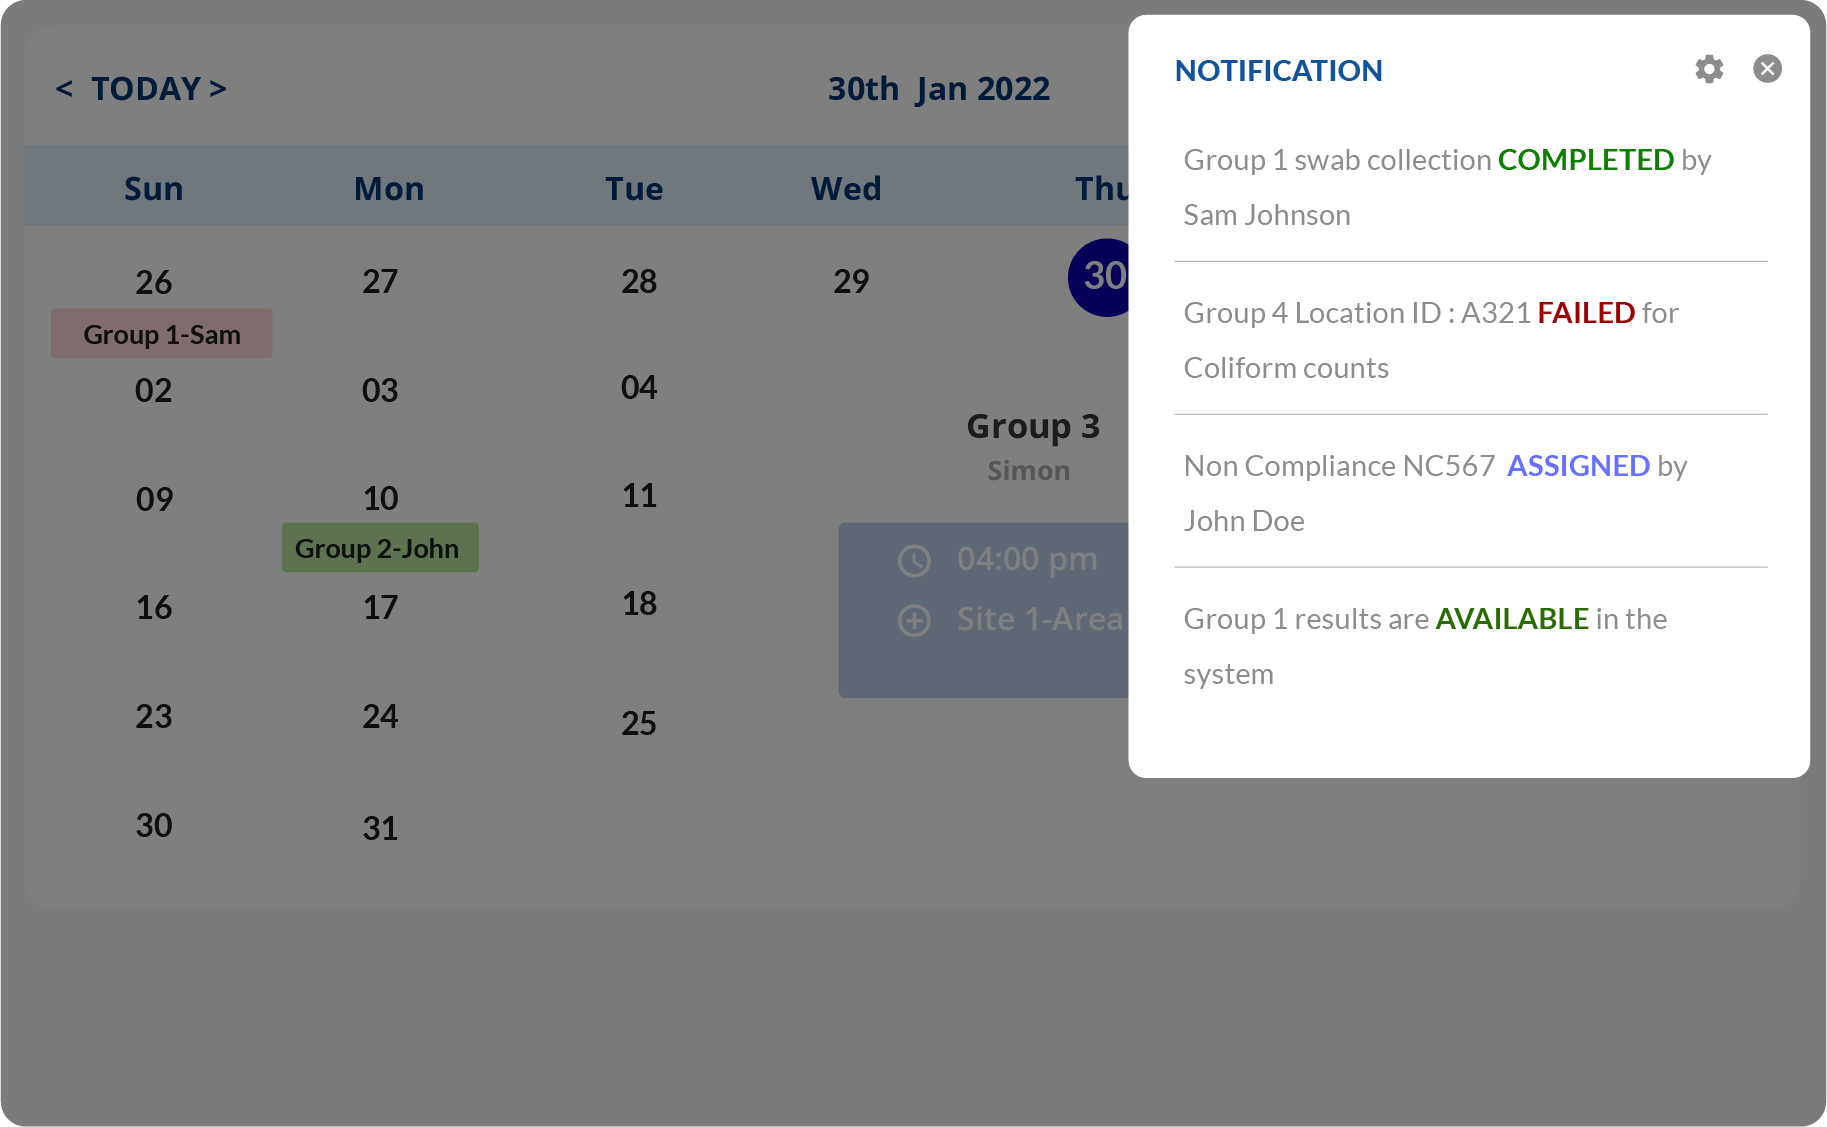Close the notification panel
The height and width of the screenshot is (1127, 1827).
point(1767,69)
